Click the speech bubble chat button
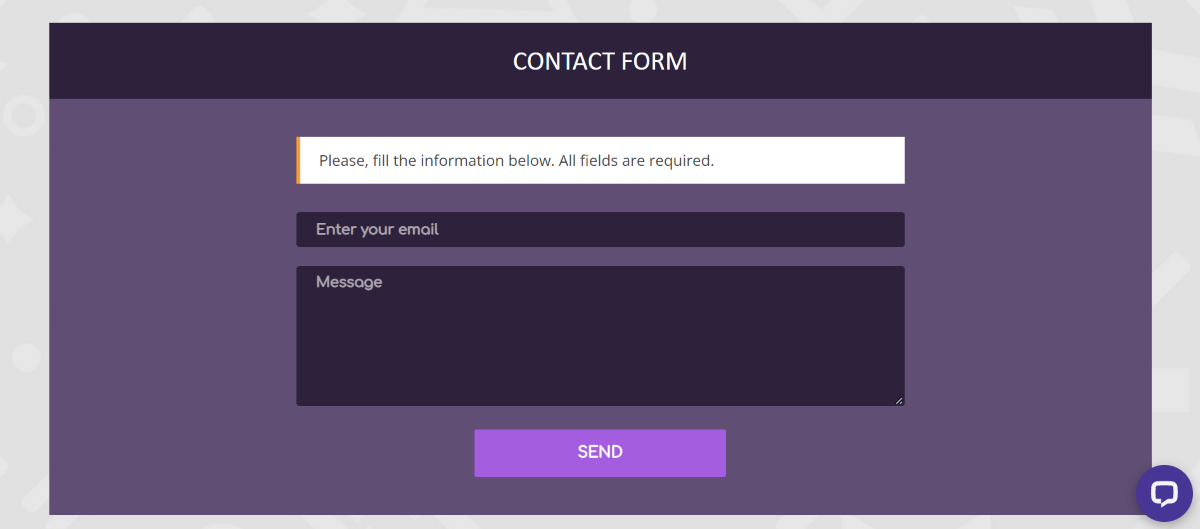Viewport: 1200px width, 529px height. [x=1164, y=493]
